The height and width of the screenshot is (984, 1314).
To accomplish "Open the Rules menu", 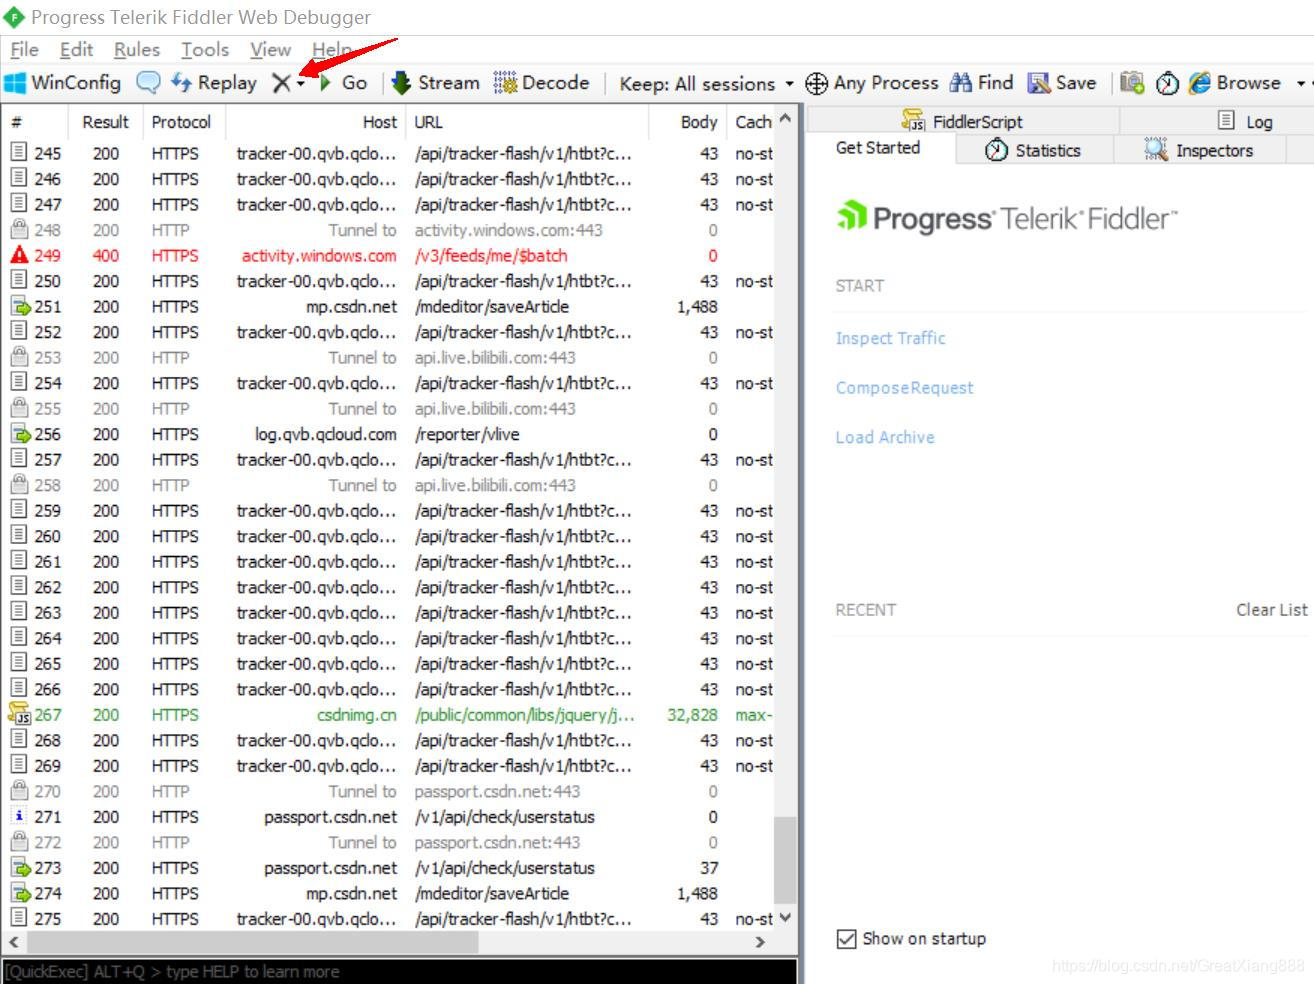I will pos(137,49).
